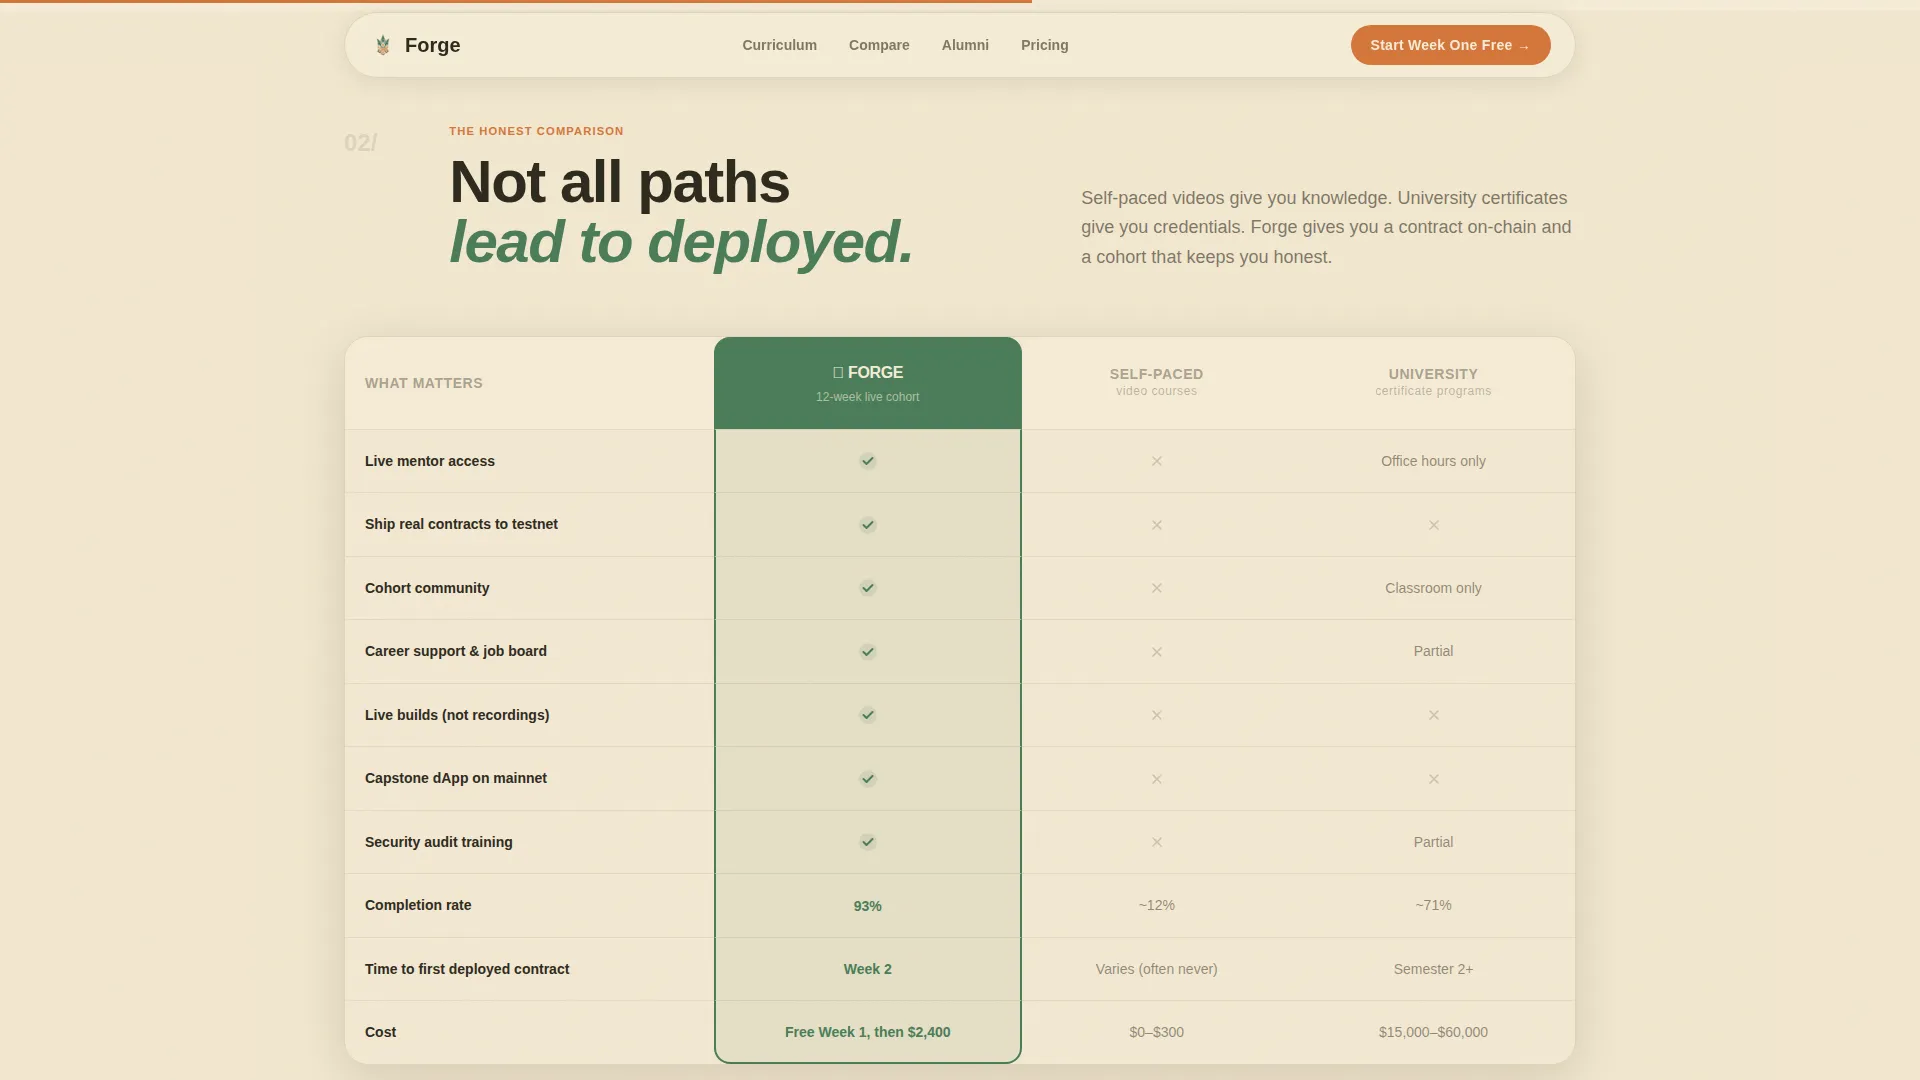Click the '$0–$300' cost cell
1920x1080 pixels.
pyautogui.click(x=1157, y=1032)
